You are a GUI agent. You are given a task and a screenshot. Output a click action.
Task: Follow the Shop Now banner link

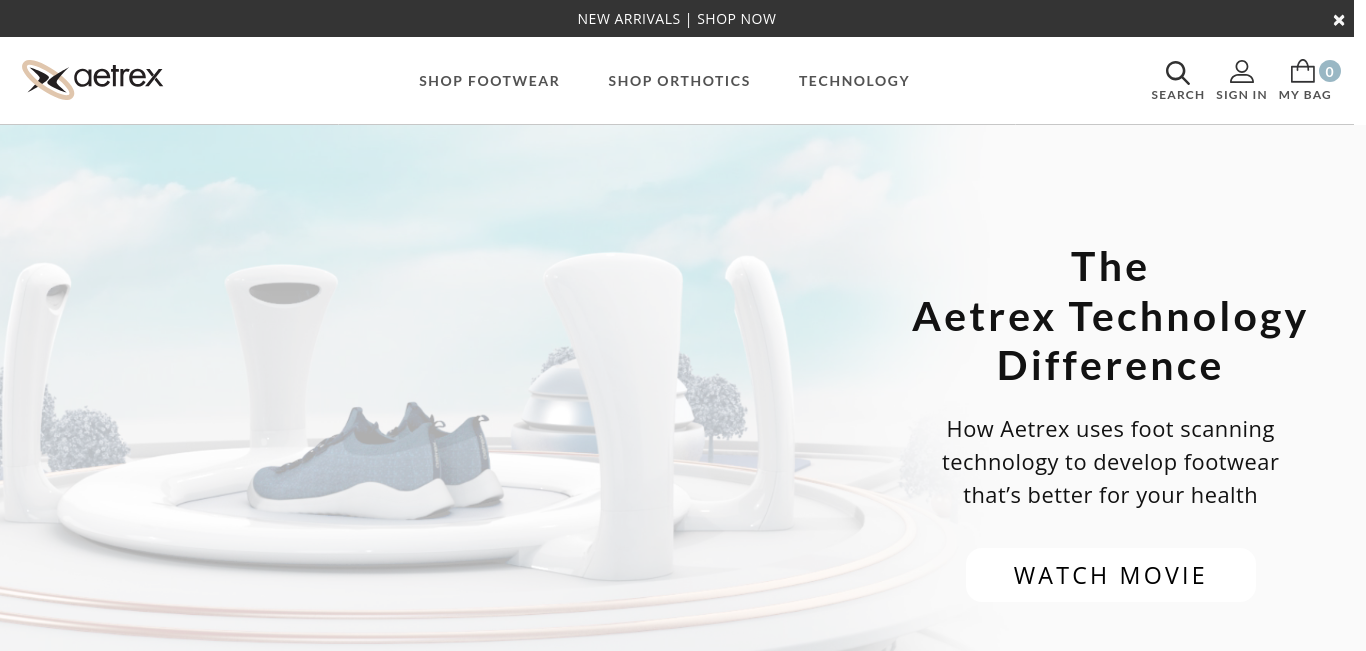736,19
